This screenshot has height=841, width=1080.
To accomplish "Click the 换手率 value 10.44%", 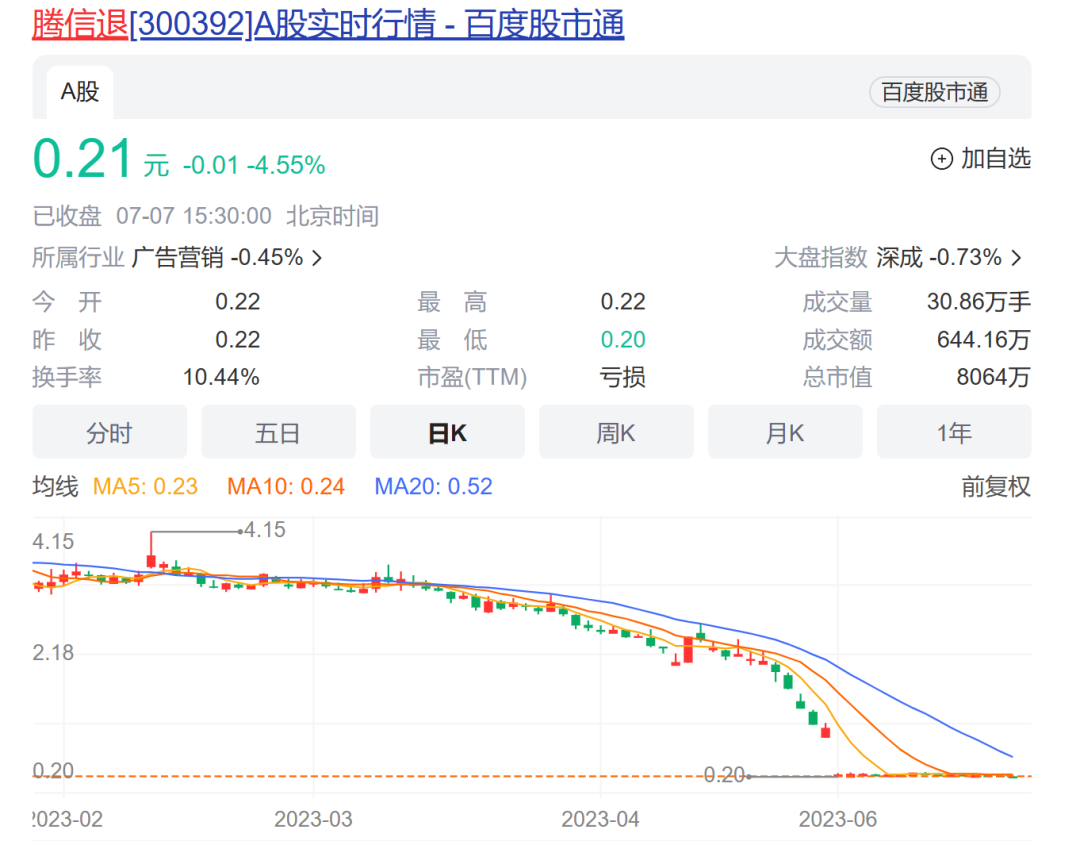I will click(x=221, y=377).
